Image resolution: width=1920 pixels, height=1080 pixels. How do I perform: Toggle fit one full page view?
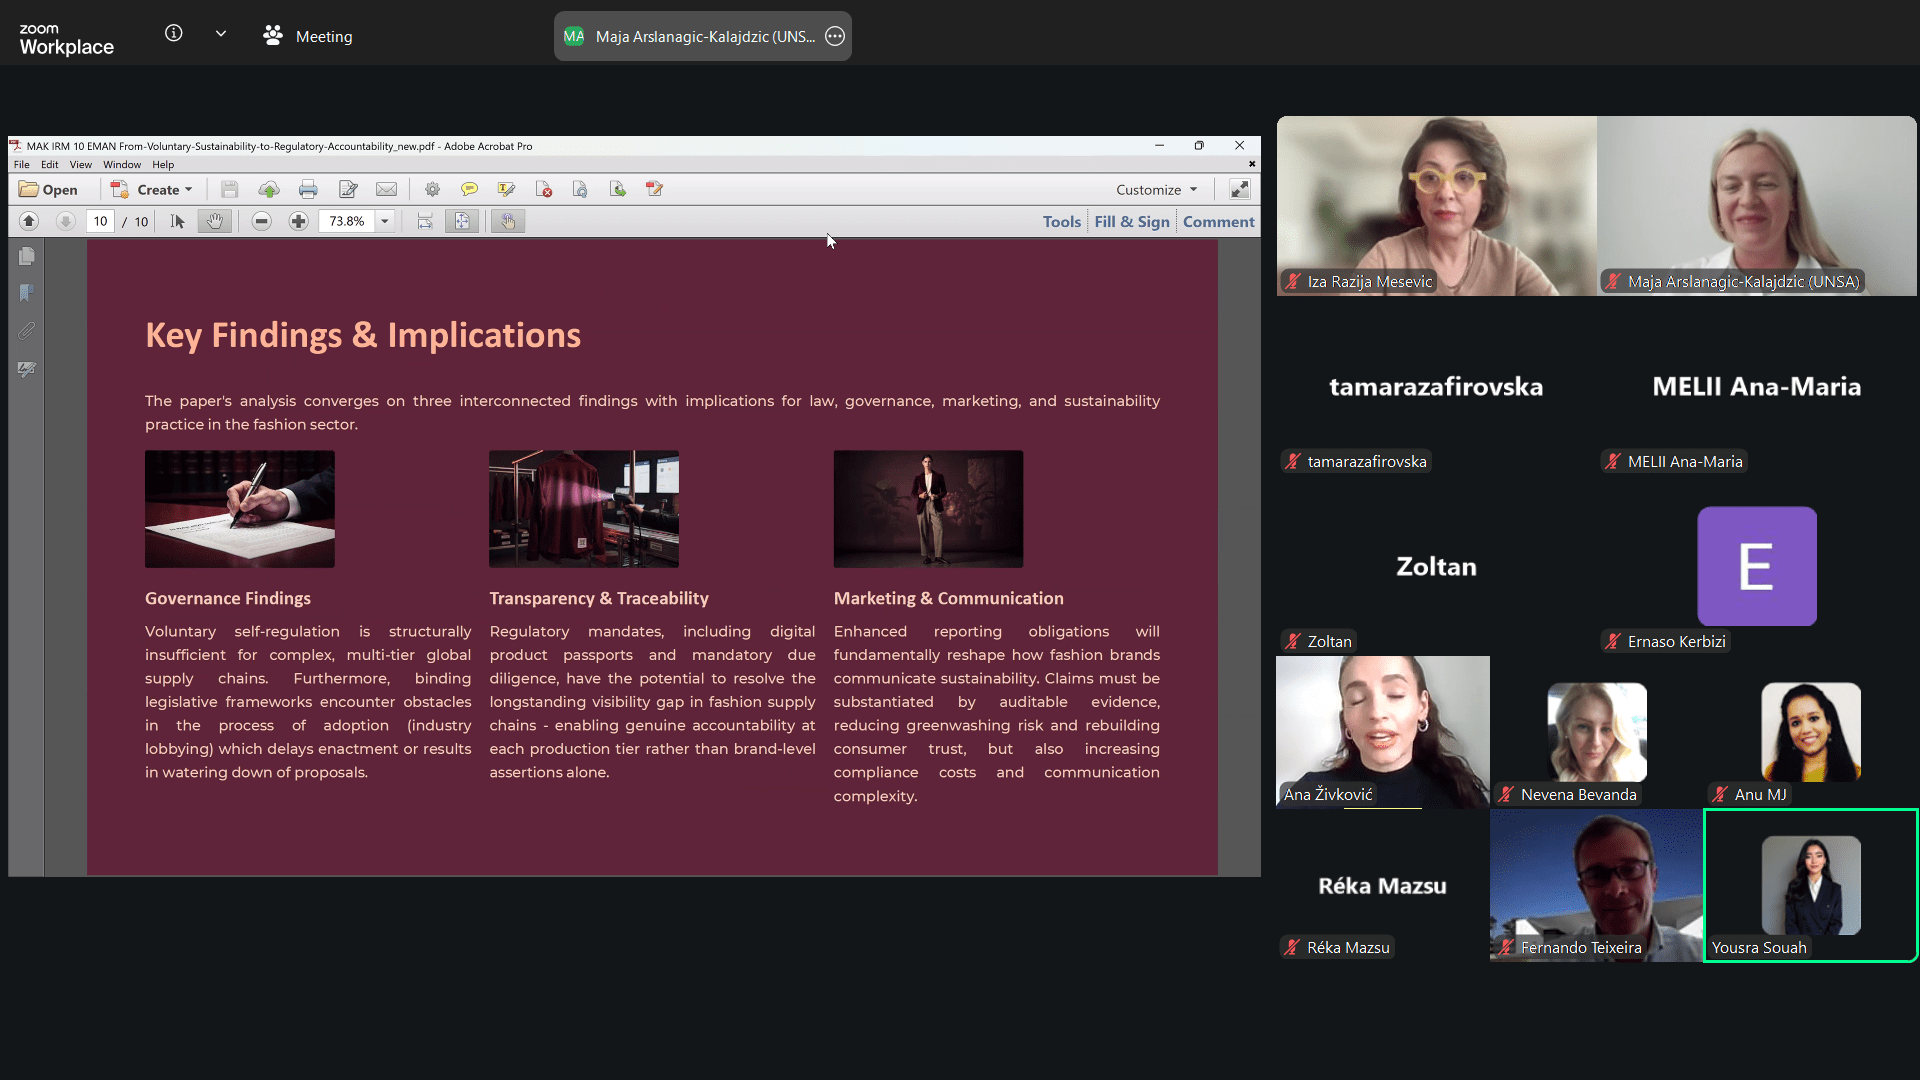click(462, 222)
